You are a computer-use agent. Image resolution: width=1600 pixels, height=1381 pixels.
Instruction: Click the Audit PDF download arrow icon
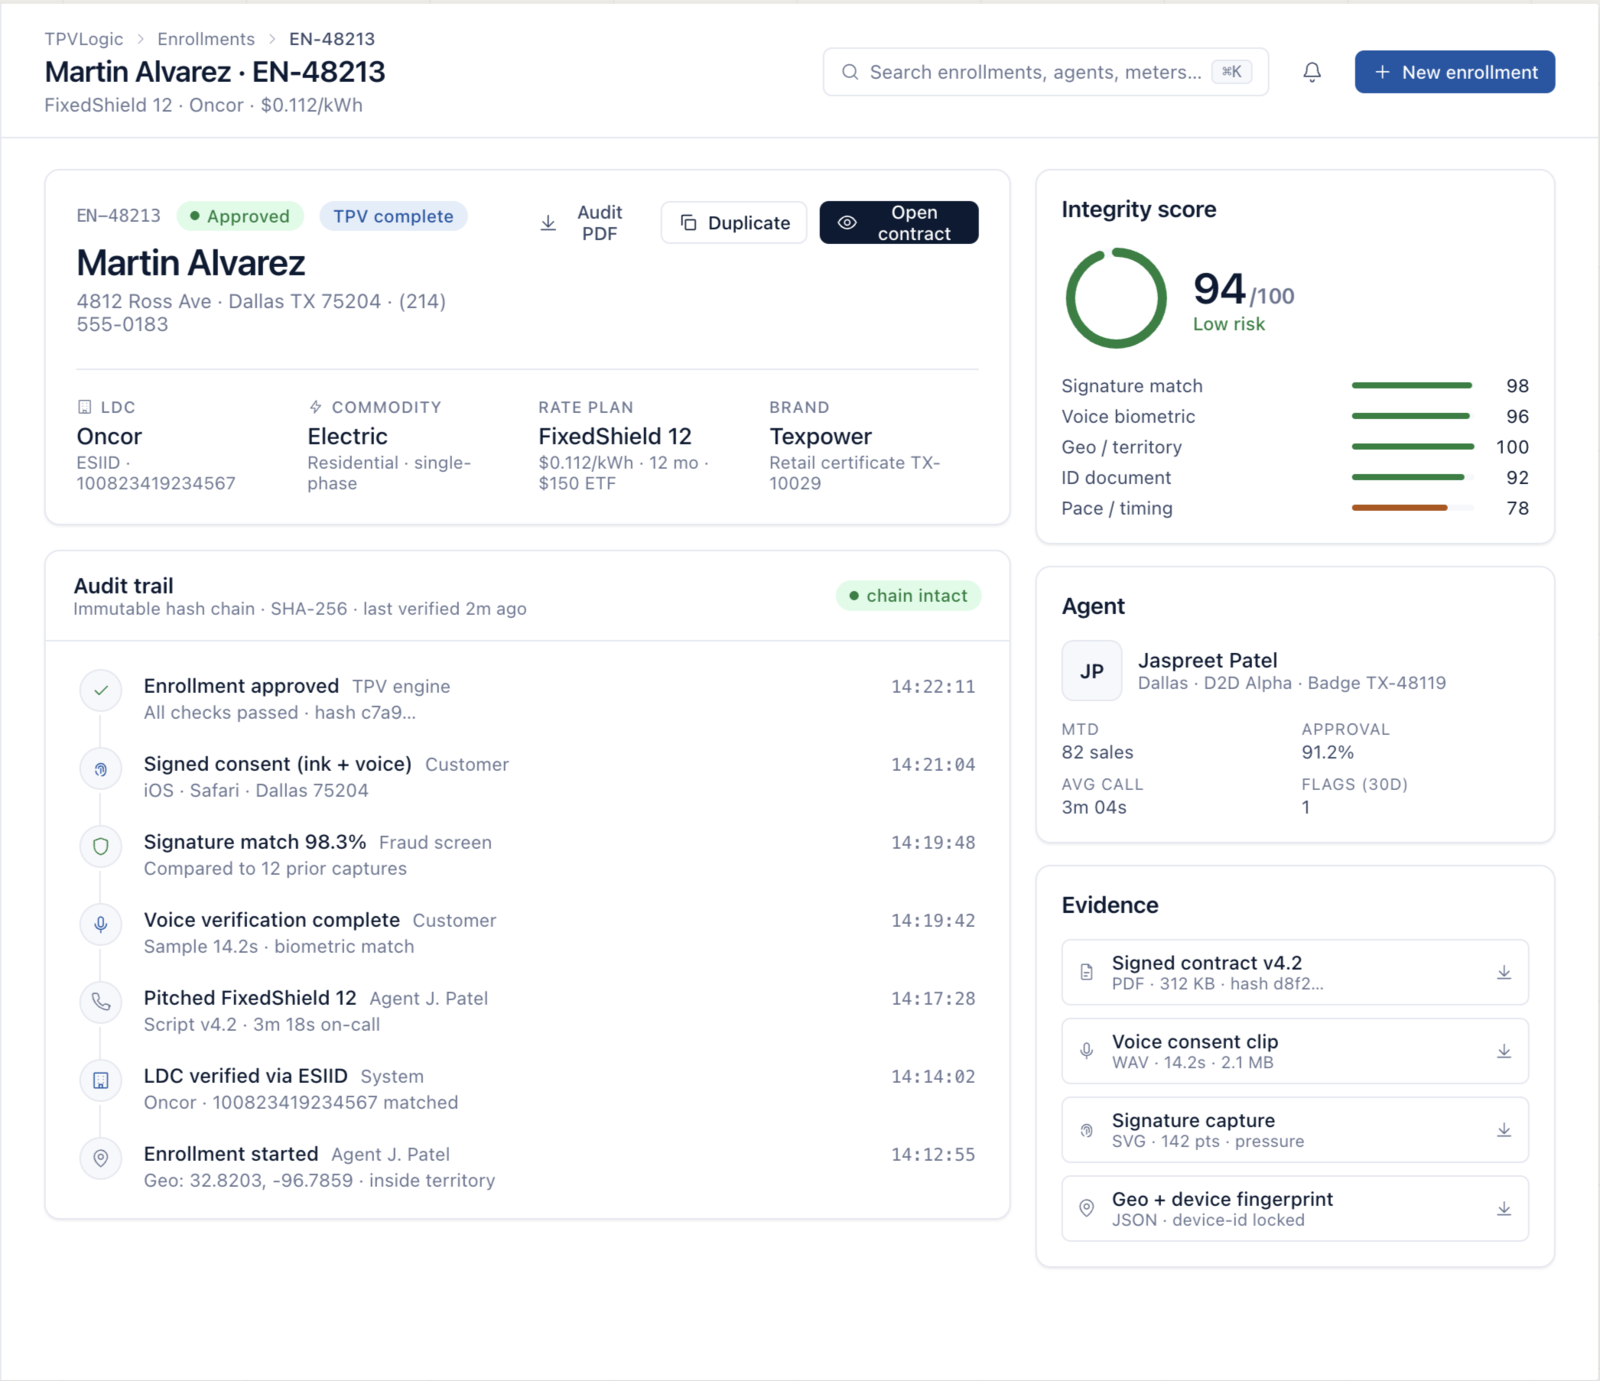[x=548, y=223]
